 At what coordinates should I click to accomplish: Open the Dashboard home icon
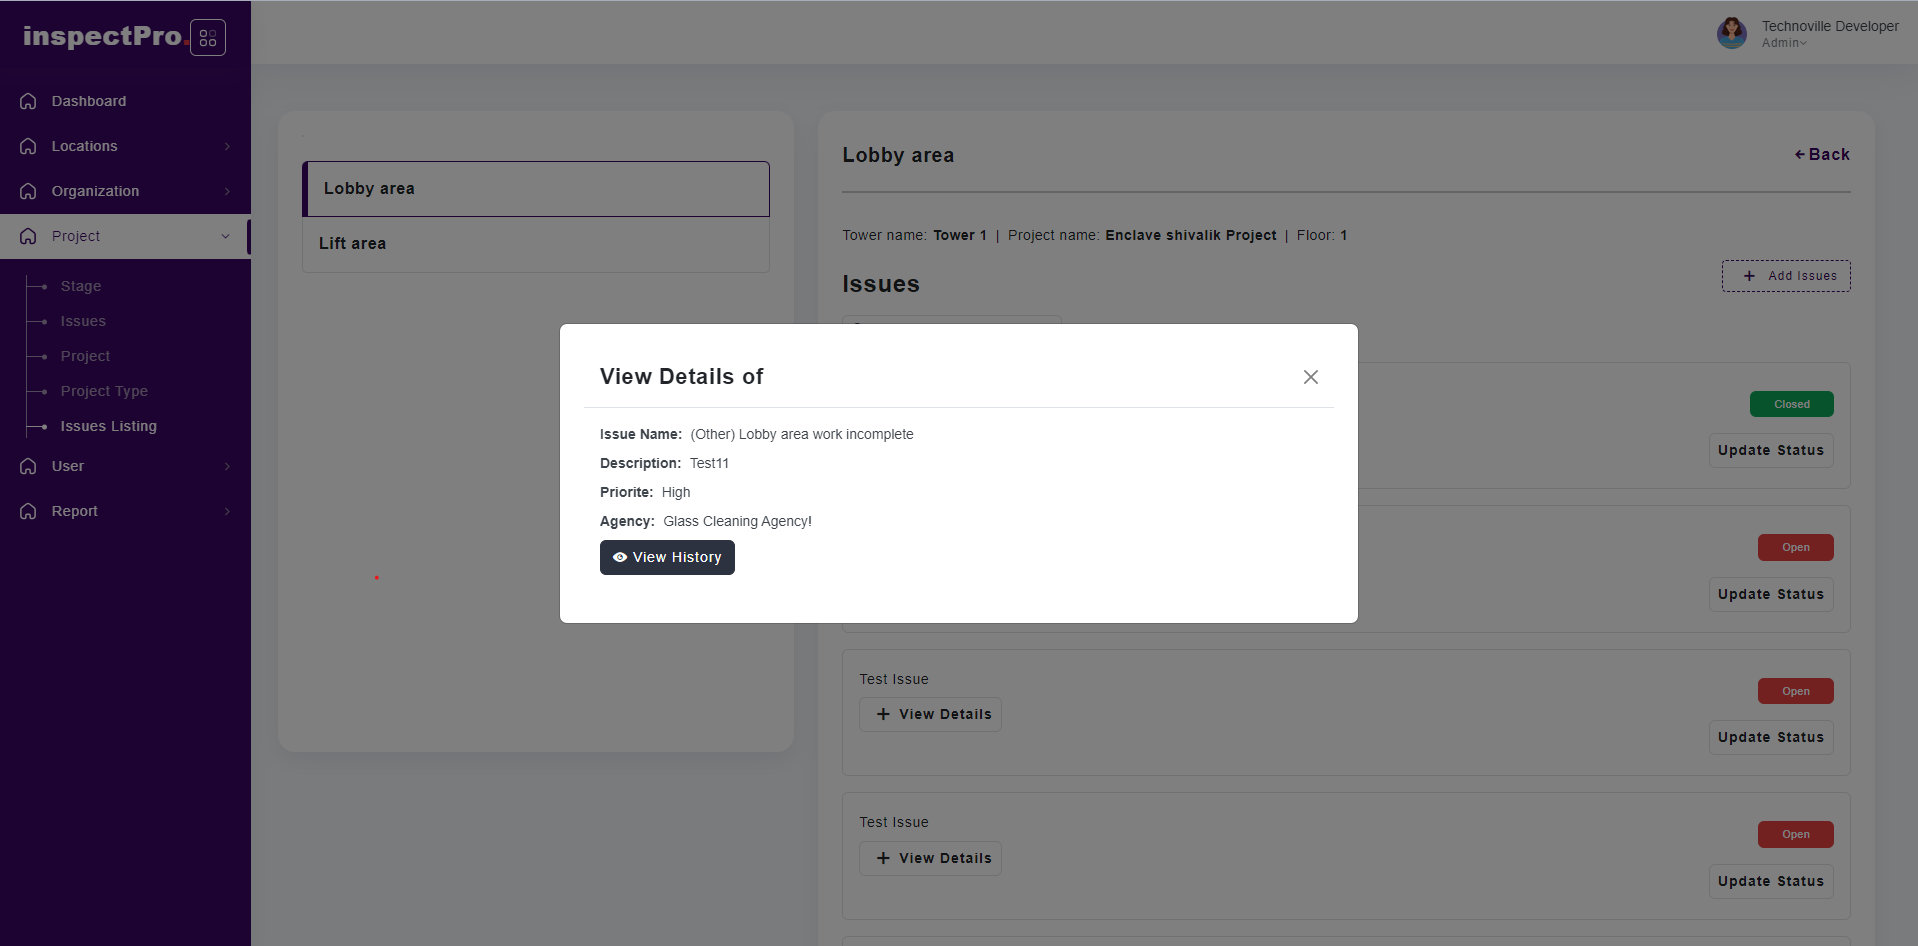click(x=28, y=101)
